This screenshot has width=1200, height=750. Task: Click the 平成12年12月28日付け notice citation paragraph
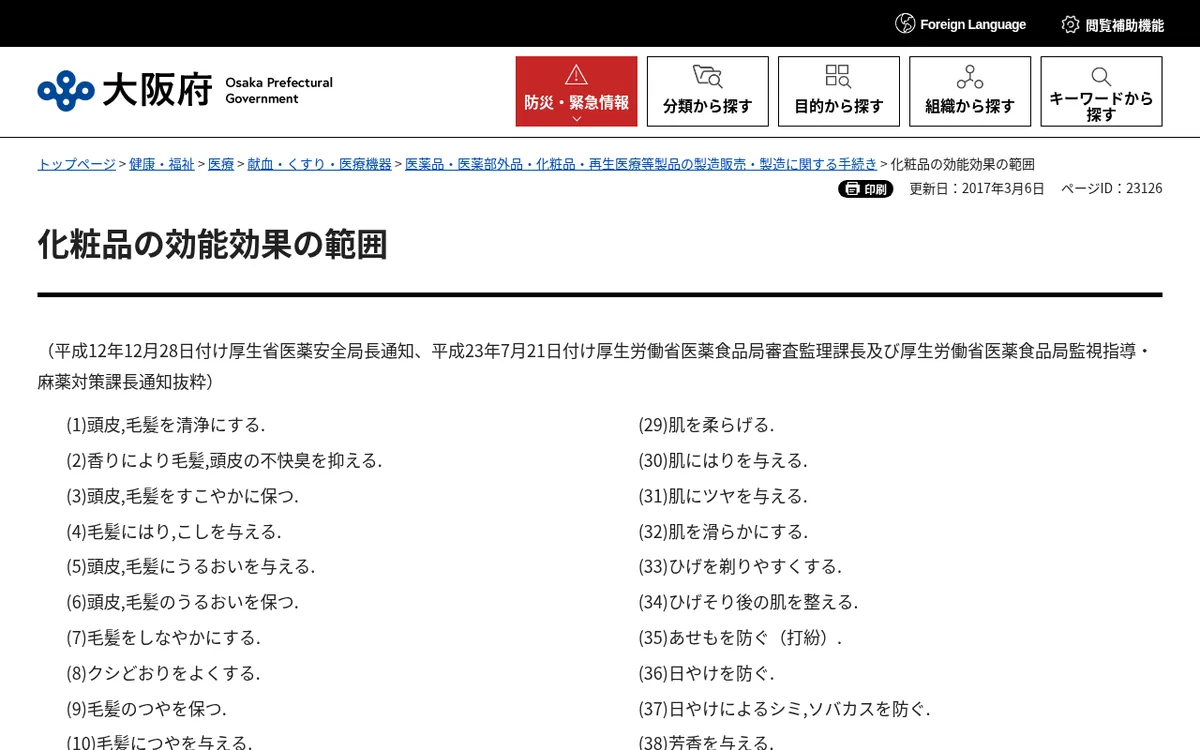coord(599,366)
